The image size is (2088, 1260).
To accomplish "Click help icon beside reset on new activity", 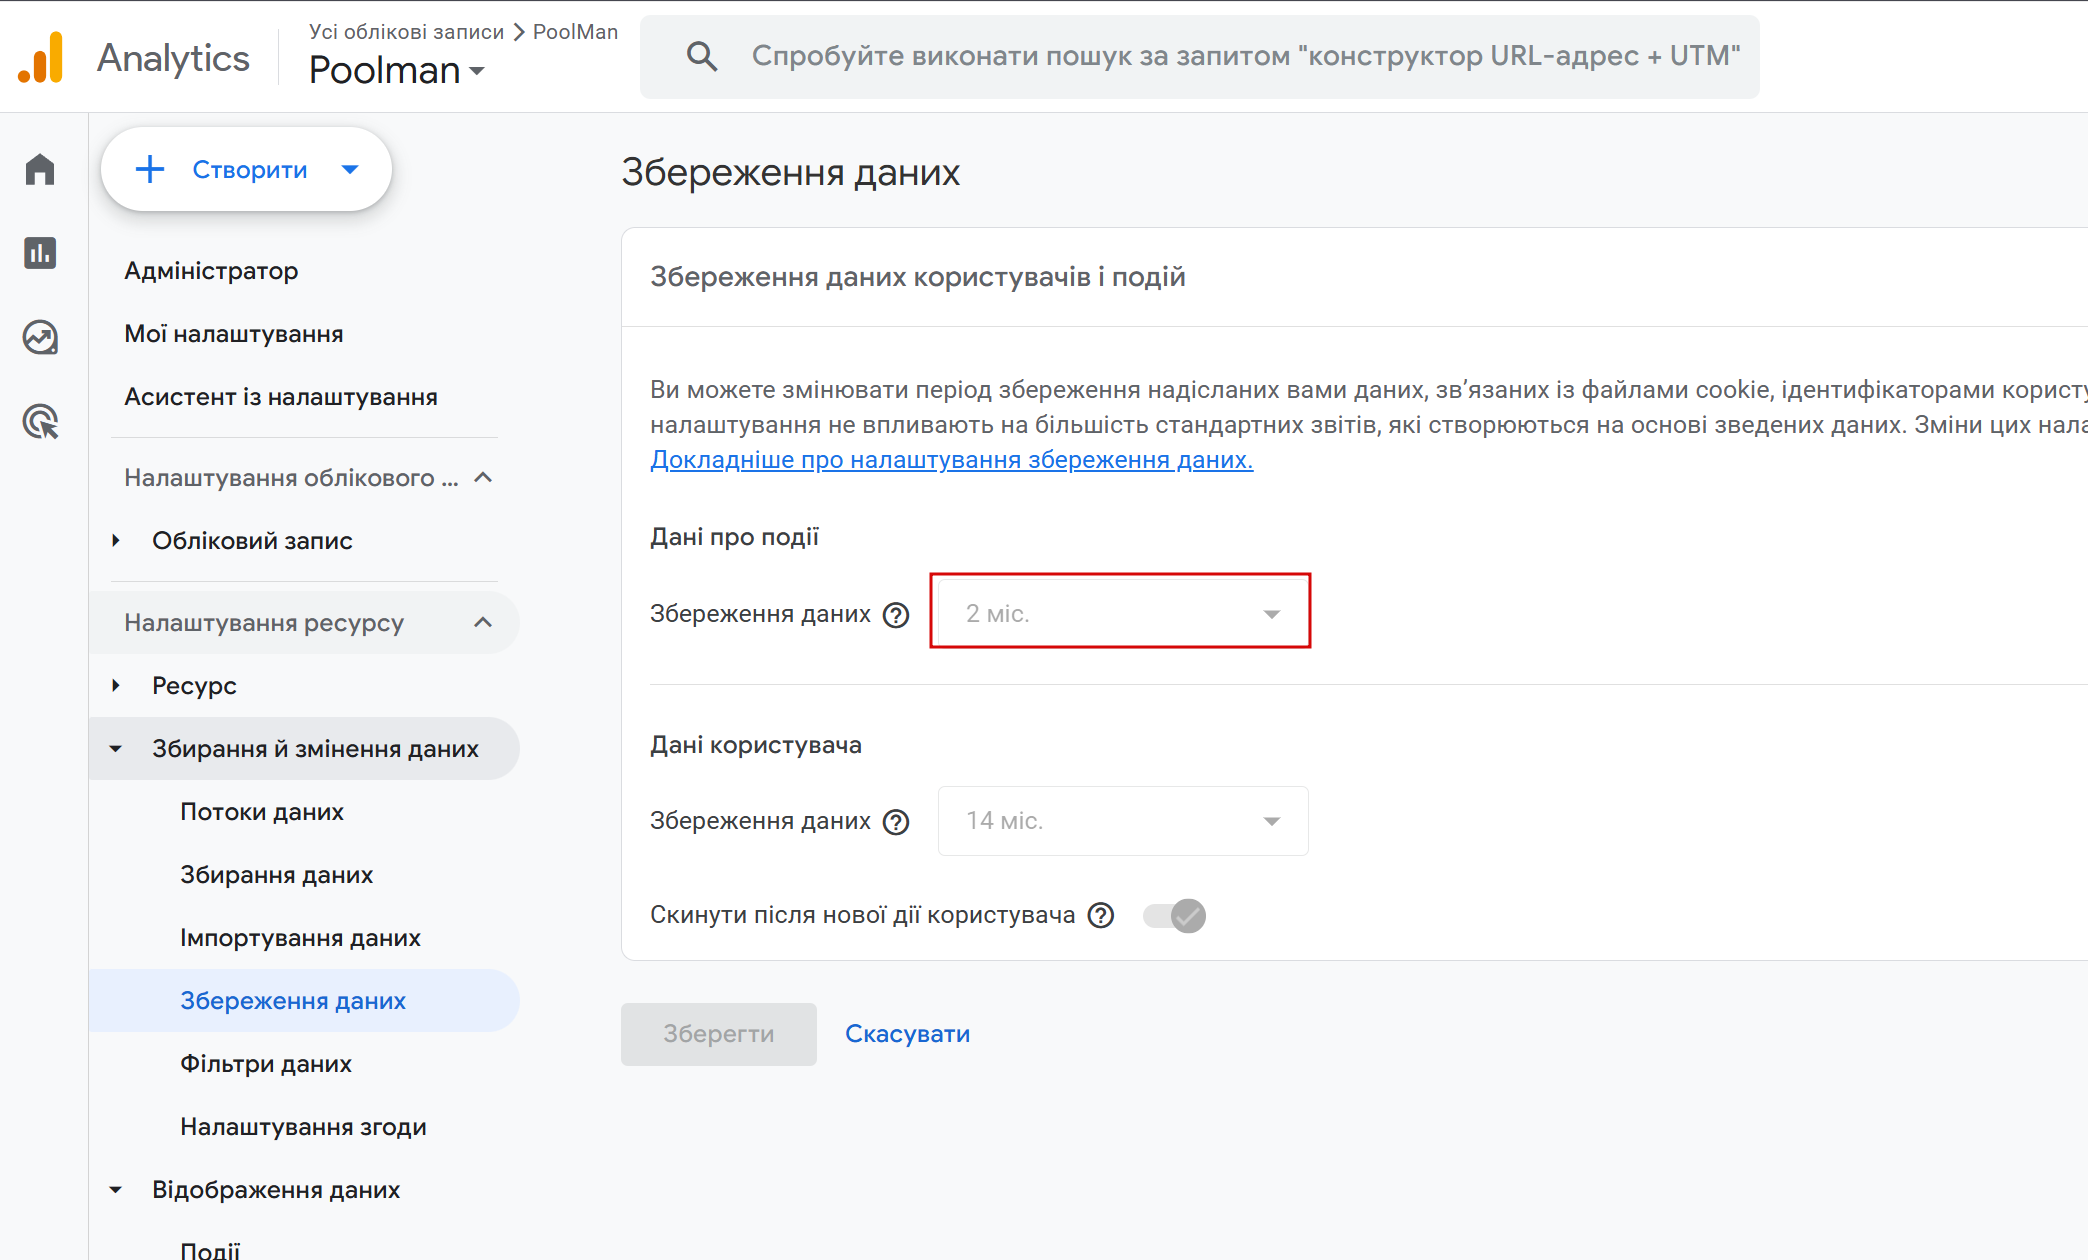I will [x=1101, y=915].
